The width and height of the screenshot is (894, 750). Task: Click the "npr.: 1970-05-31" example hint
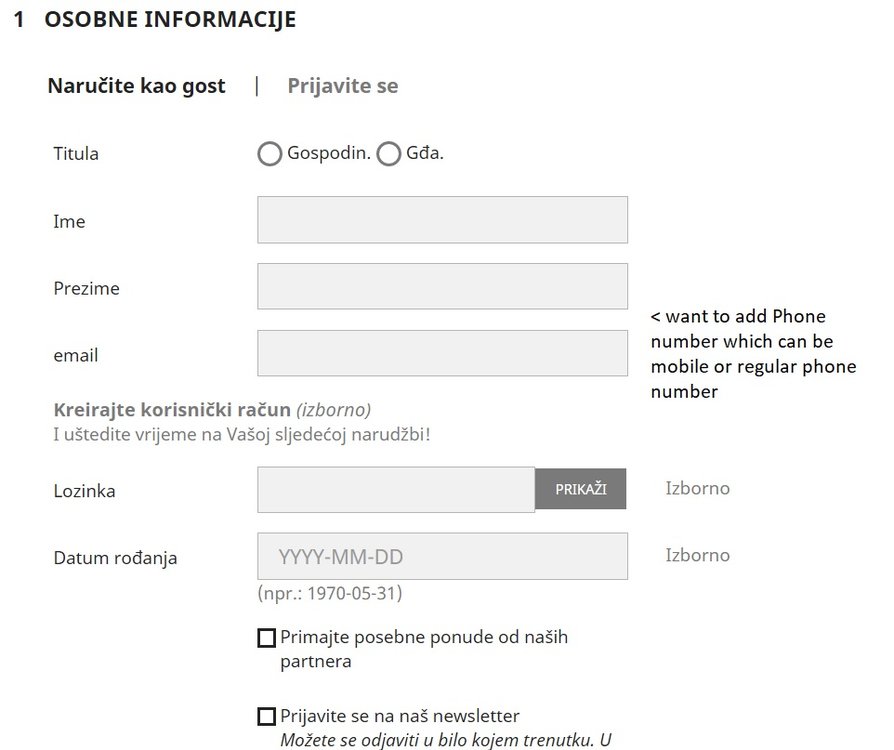(329, 593)
